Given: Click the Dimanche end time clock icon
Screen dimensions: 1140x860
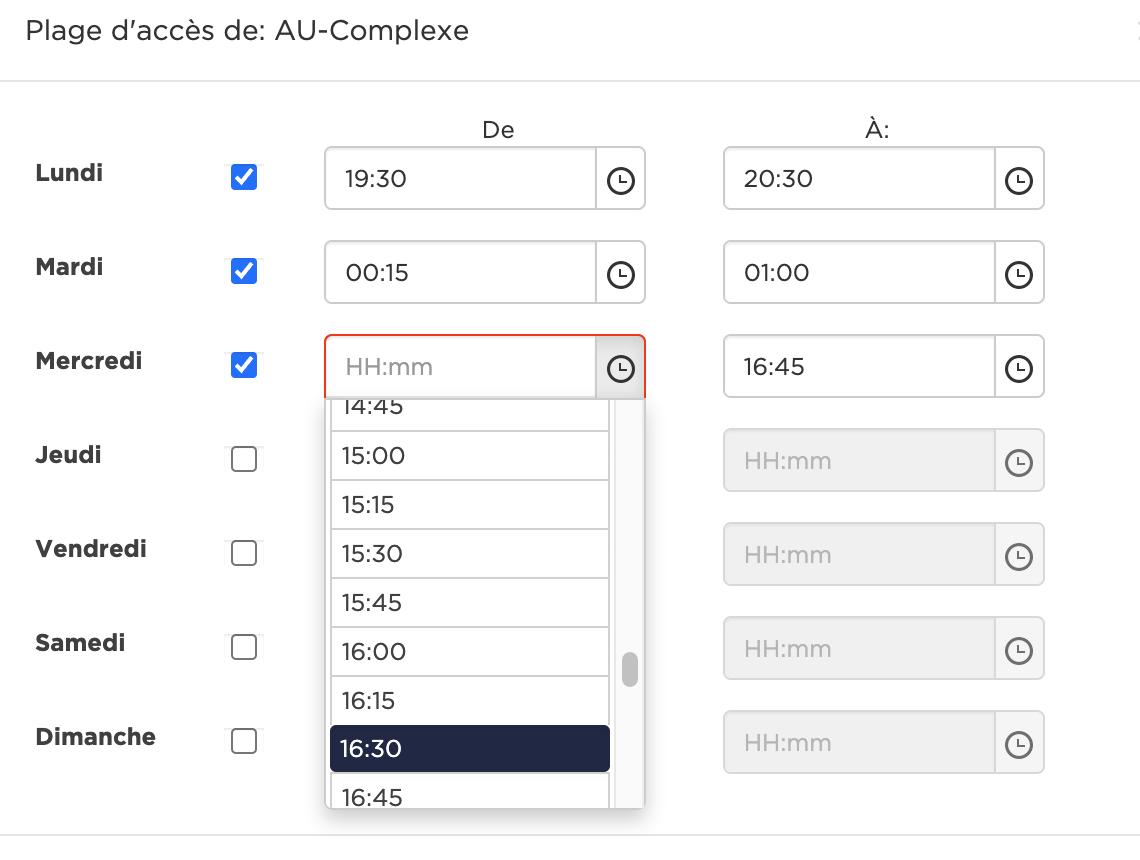Looking at the screenshot, I should click(x=1019, y=744).
